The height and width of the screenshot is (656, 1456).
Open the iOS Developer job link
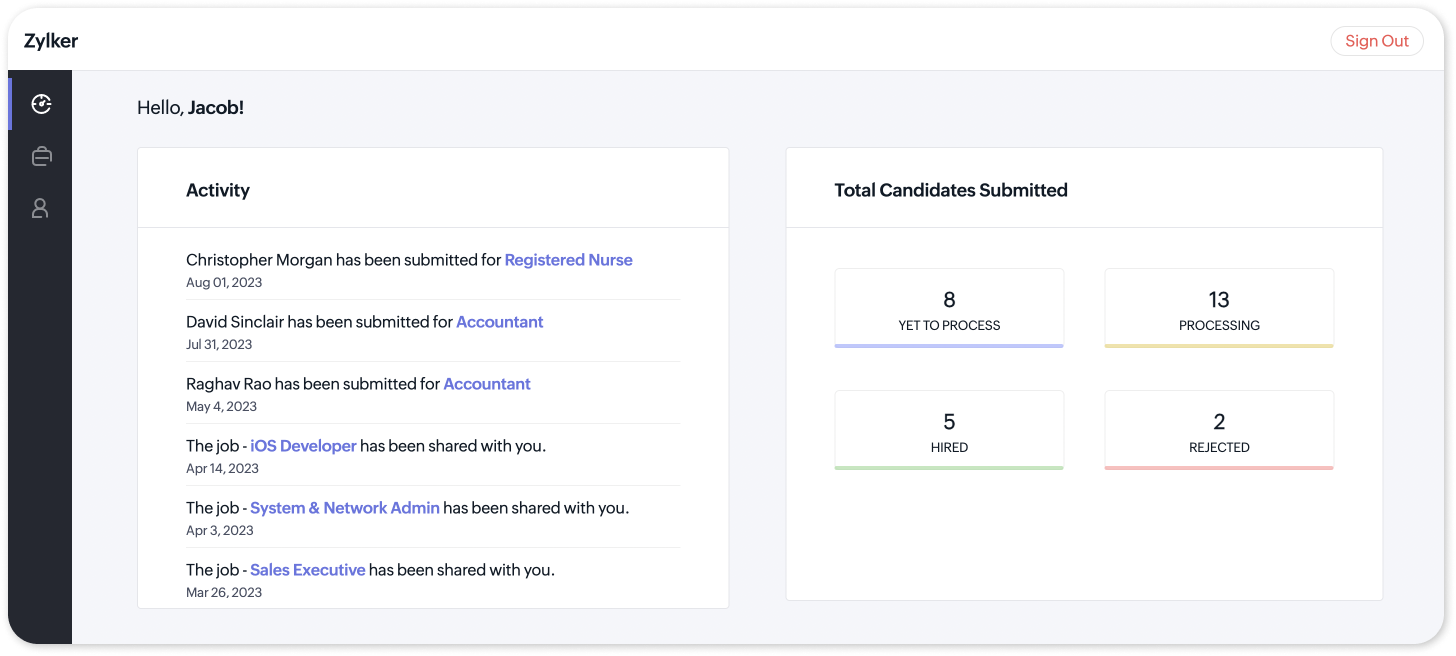pyautogui.click(x=303, y=446)
